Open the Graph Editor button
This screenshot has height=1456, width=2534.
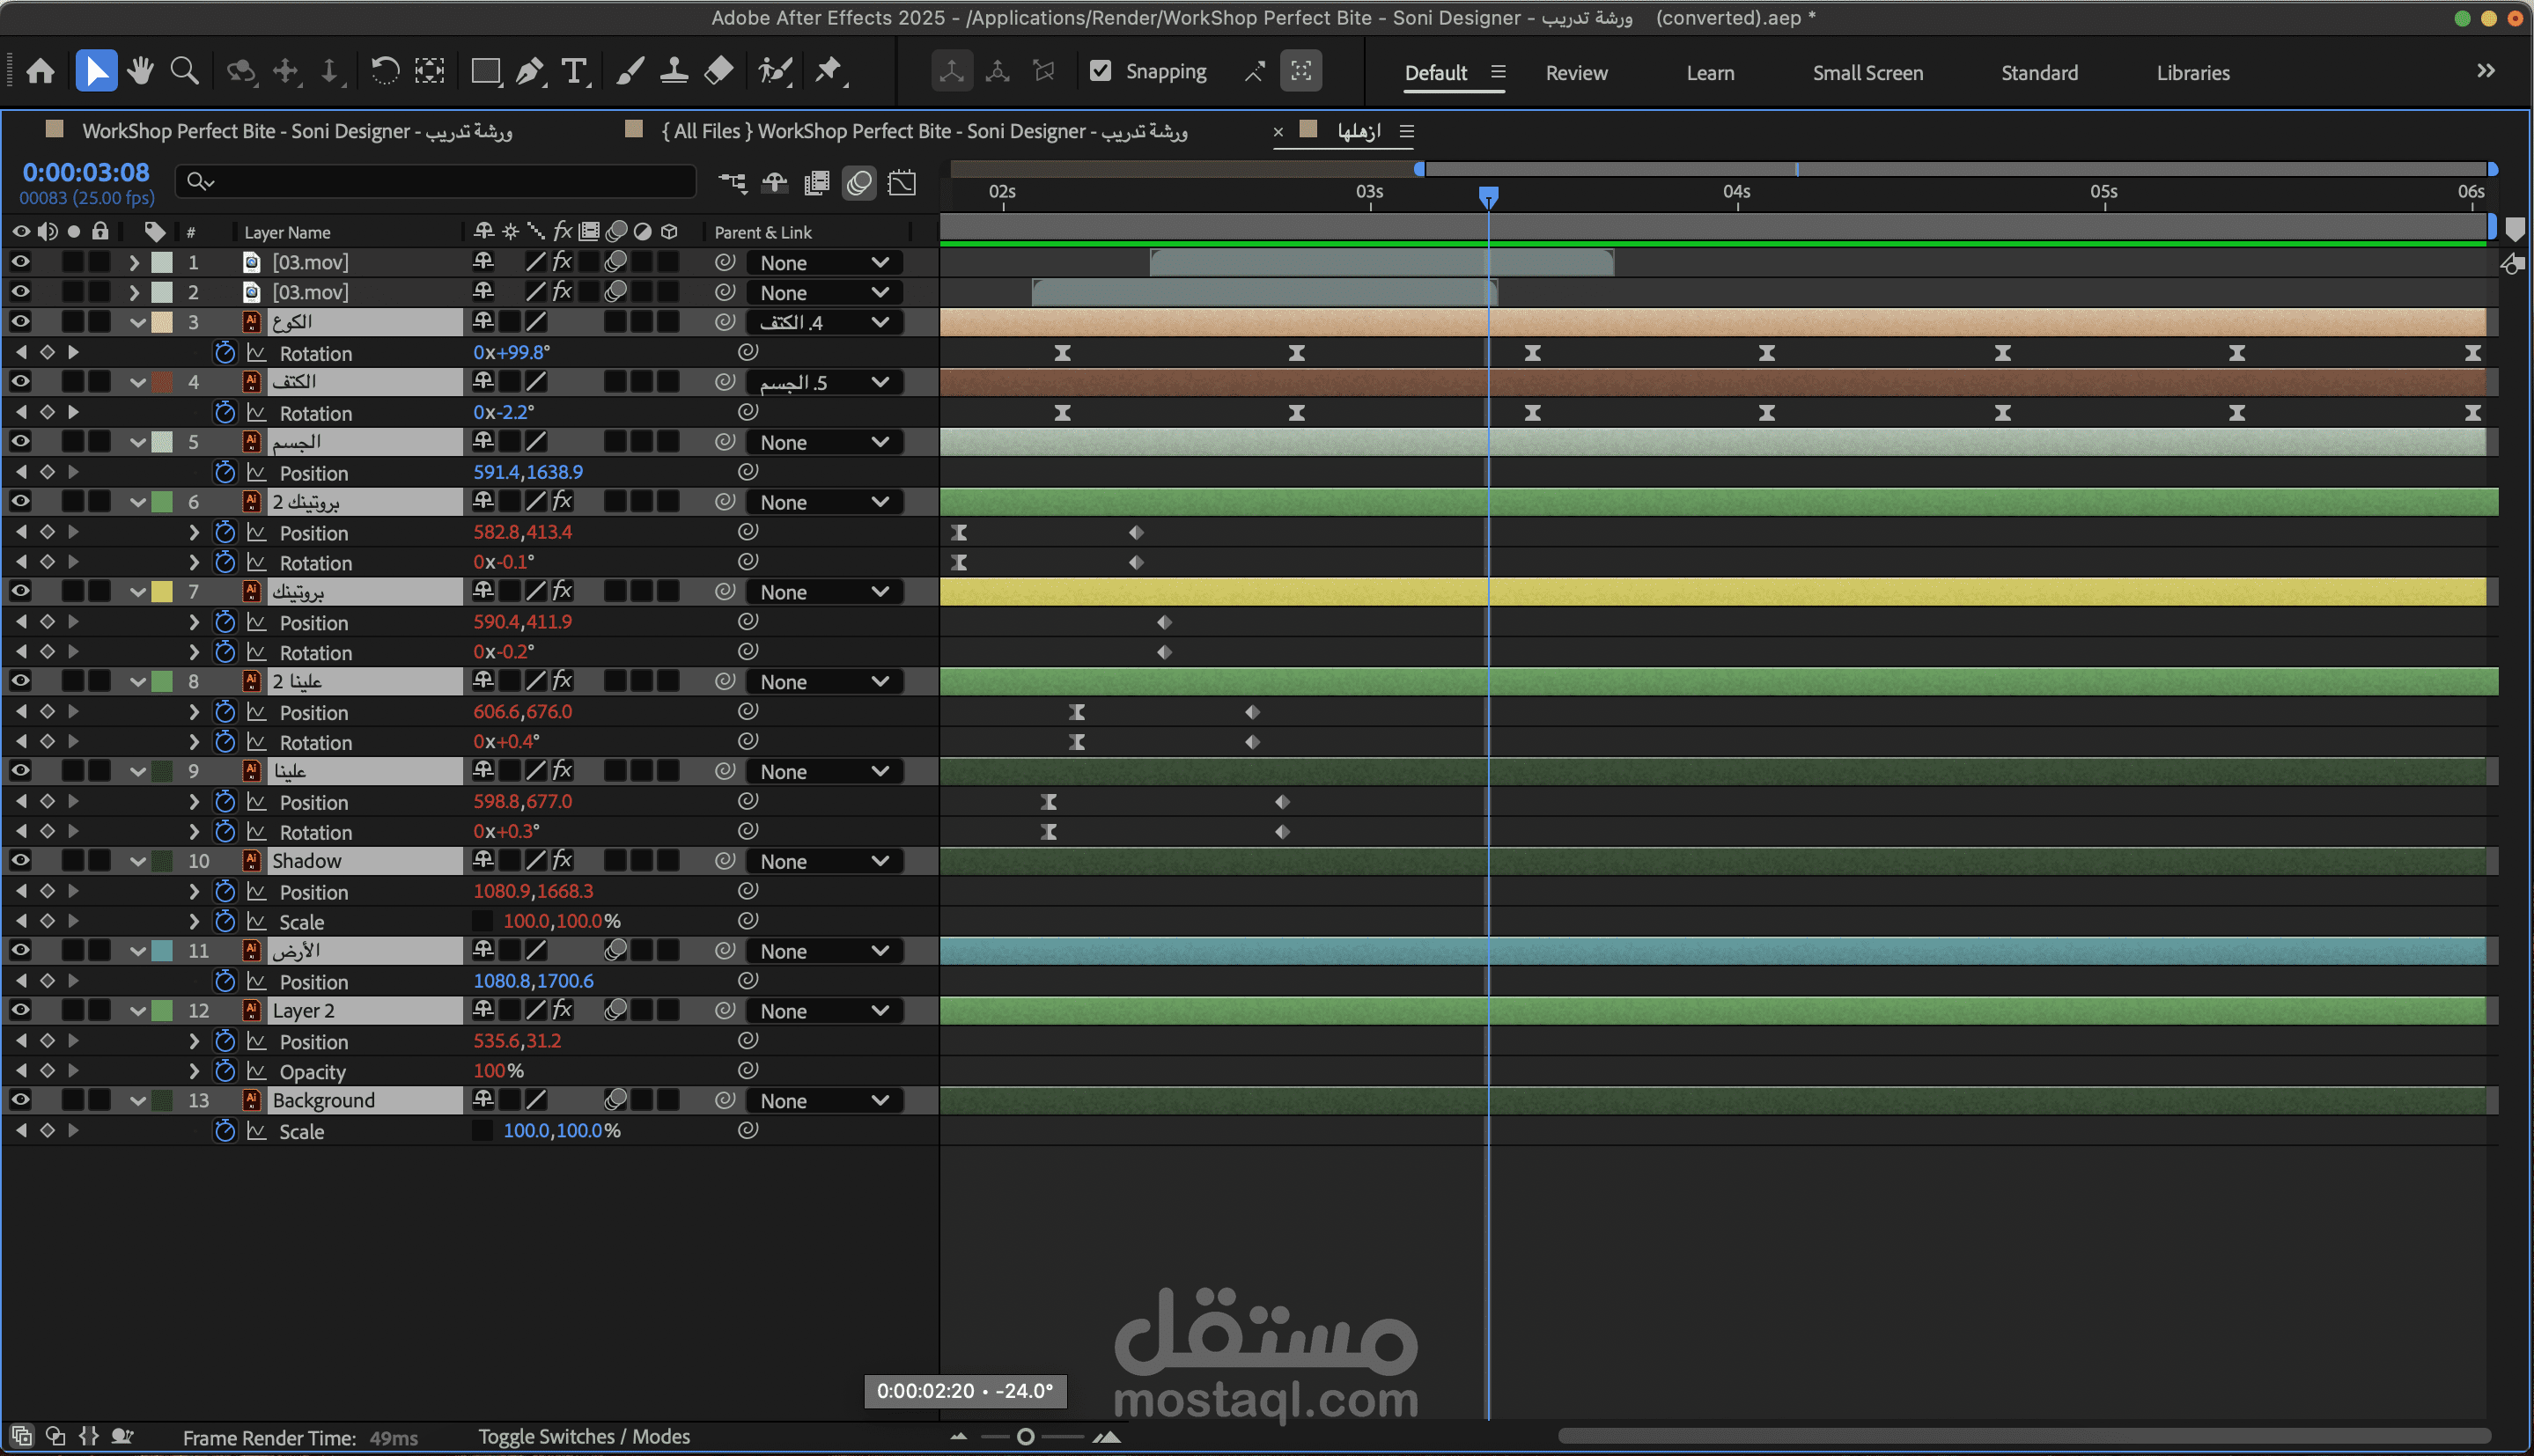pyautogui.click(x=902, y=182)
